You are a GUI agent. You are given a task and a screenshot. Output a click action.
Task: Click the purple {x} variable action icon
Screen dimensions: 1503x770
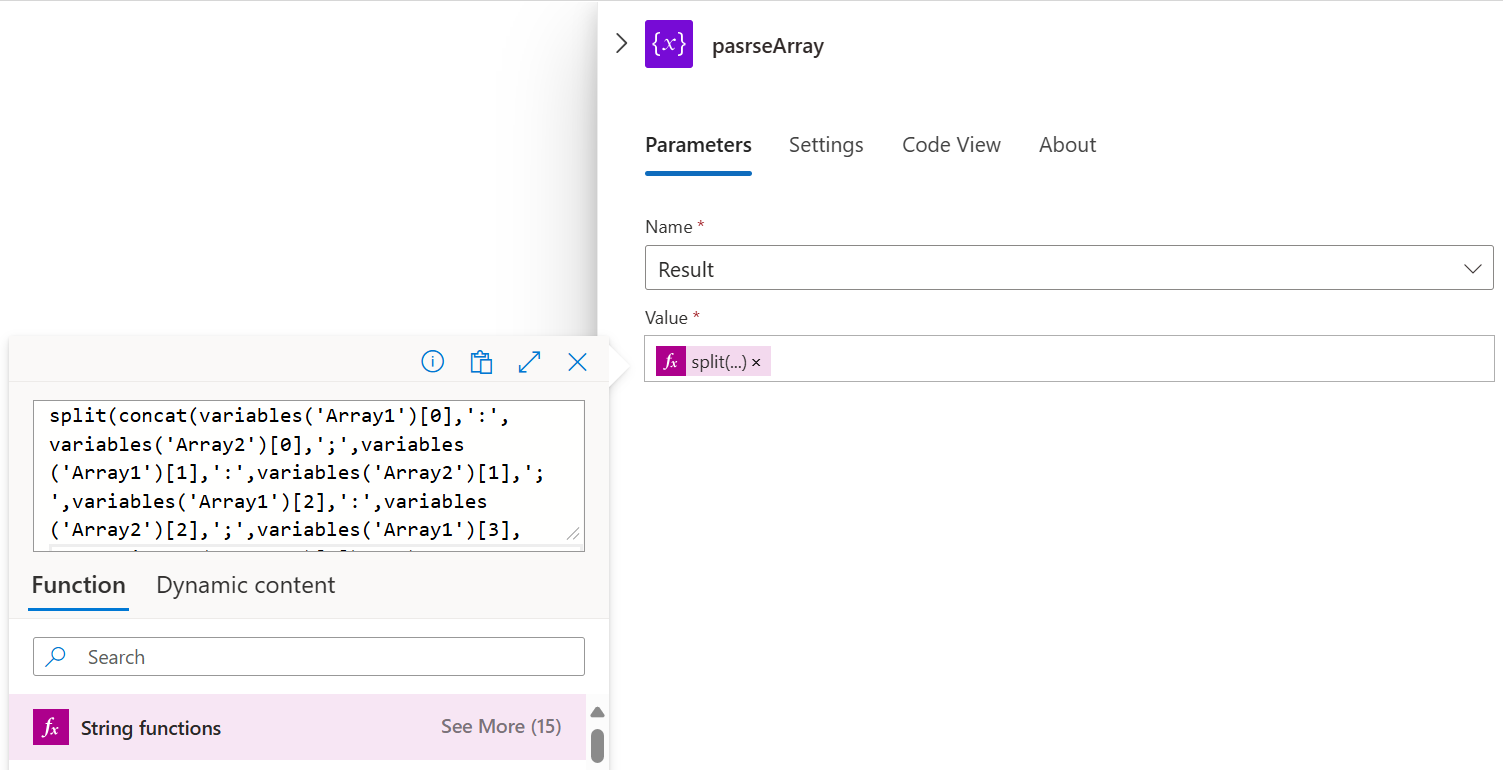click(668, 44)
